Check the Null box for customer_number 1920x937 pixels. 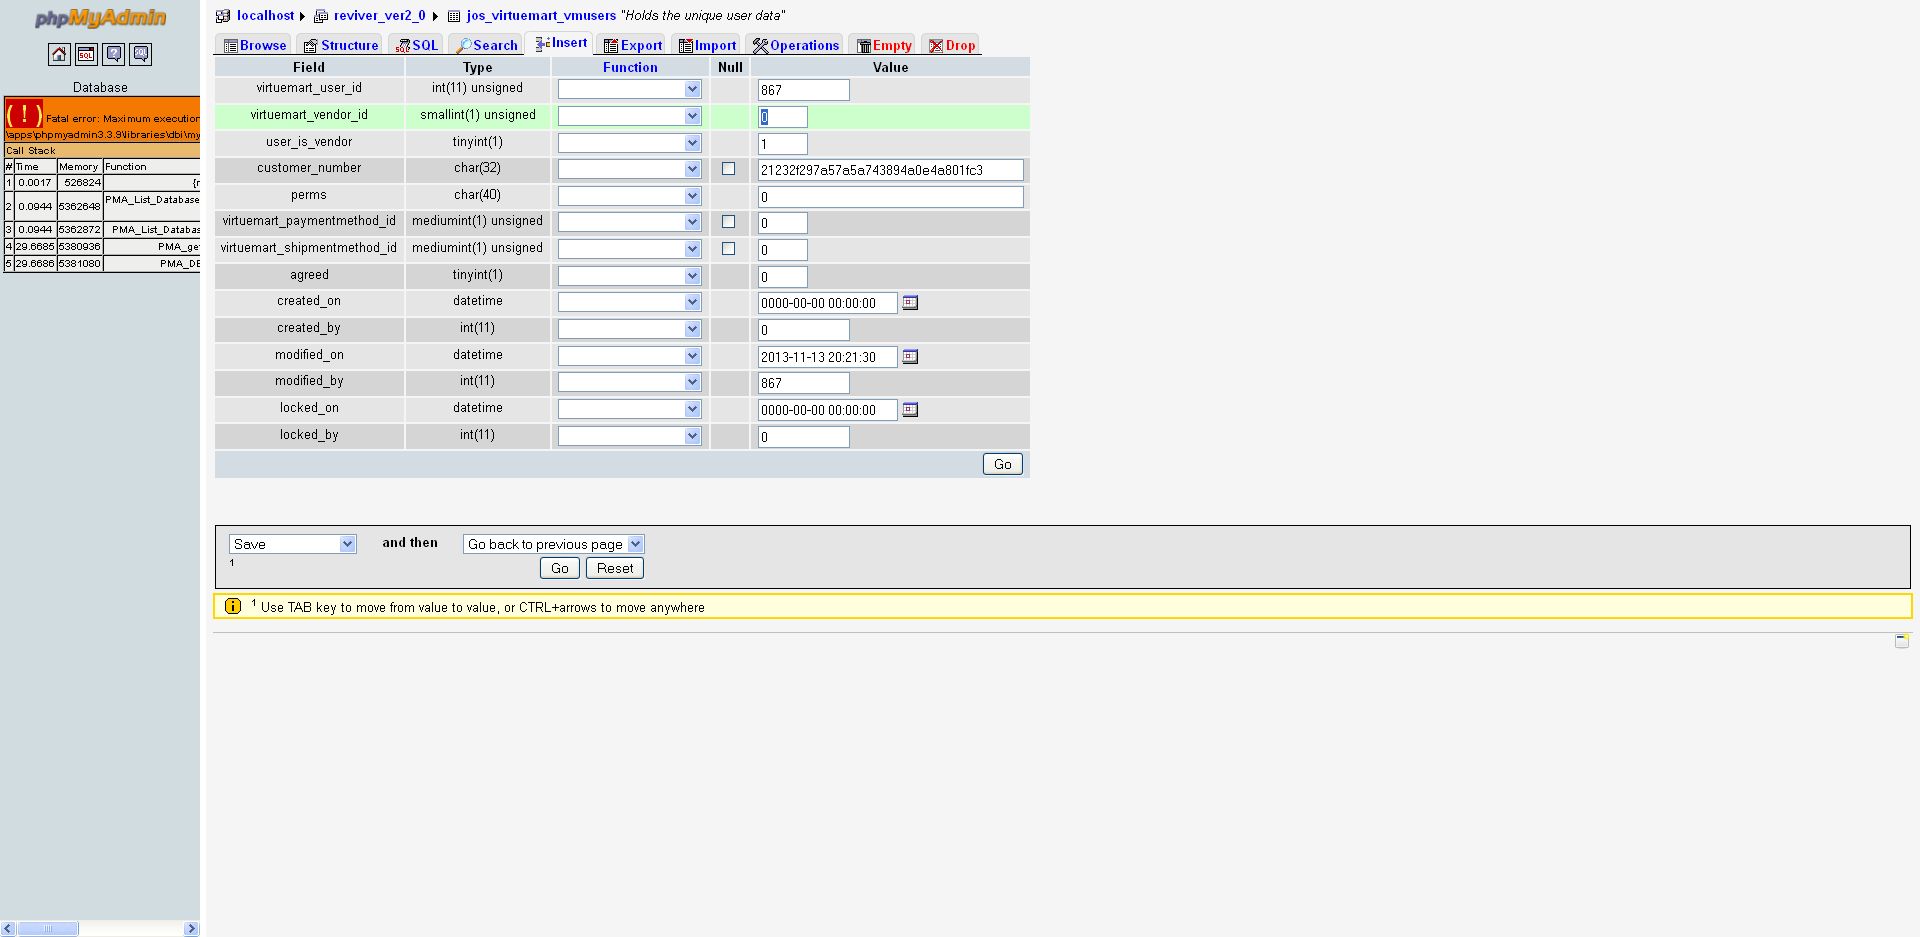coord(728,169)
